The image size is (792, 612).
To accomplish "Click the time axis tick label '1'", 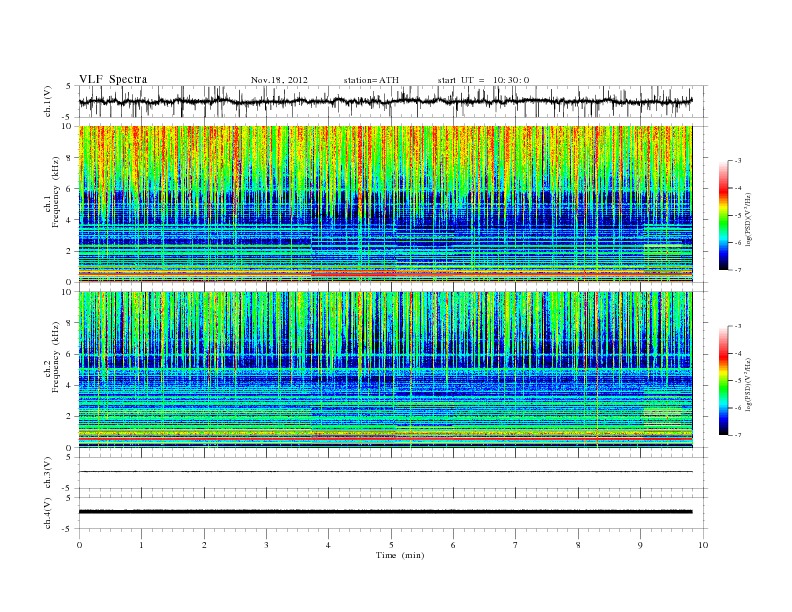I will point(141,545).
